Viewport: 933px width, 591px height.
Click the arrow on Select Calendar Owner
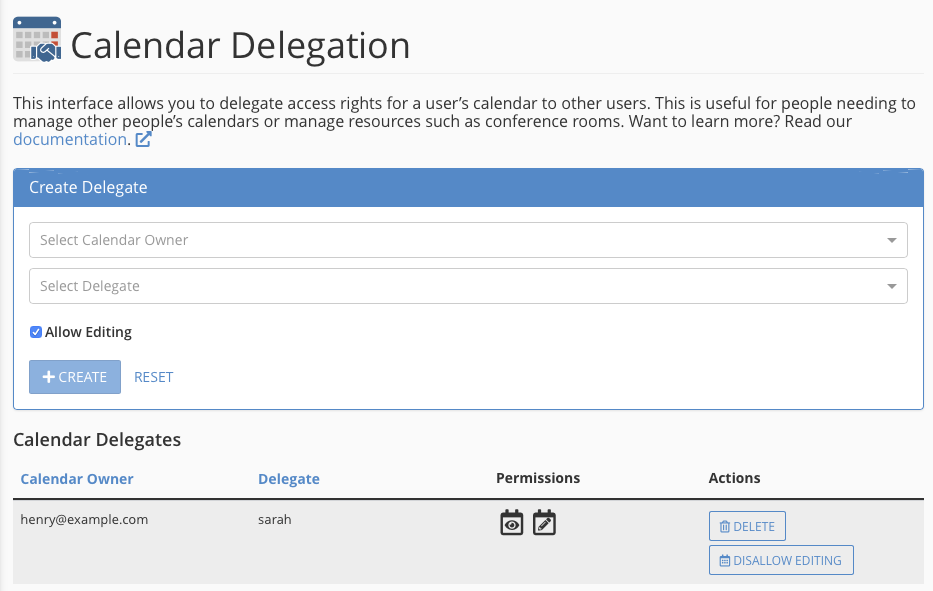891,240
